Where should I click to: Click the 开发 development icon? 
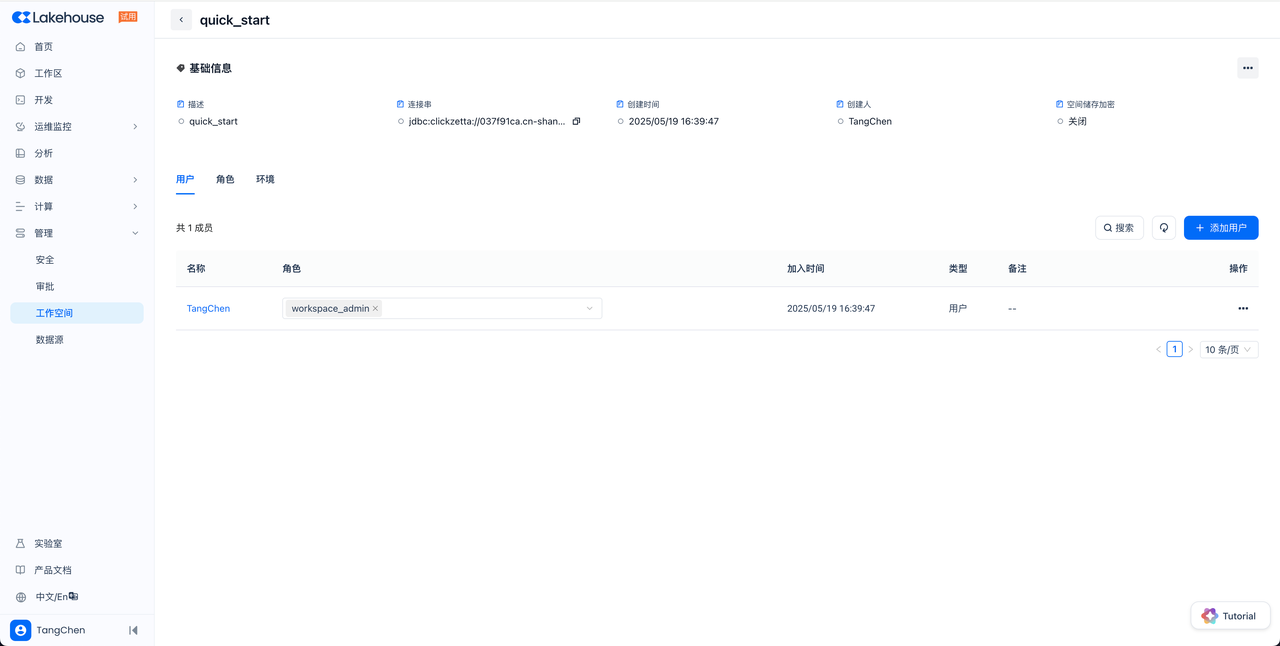point(20,100)
